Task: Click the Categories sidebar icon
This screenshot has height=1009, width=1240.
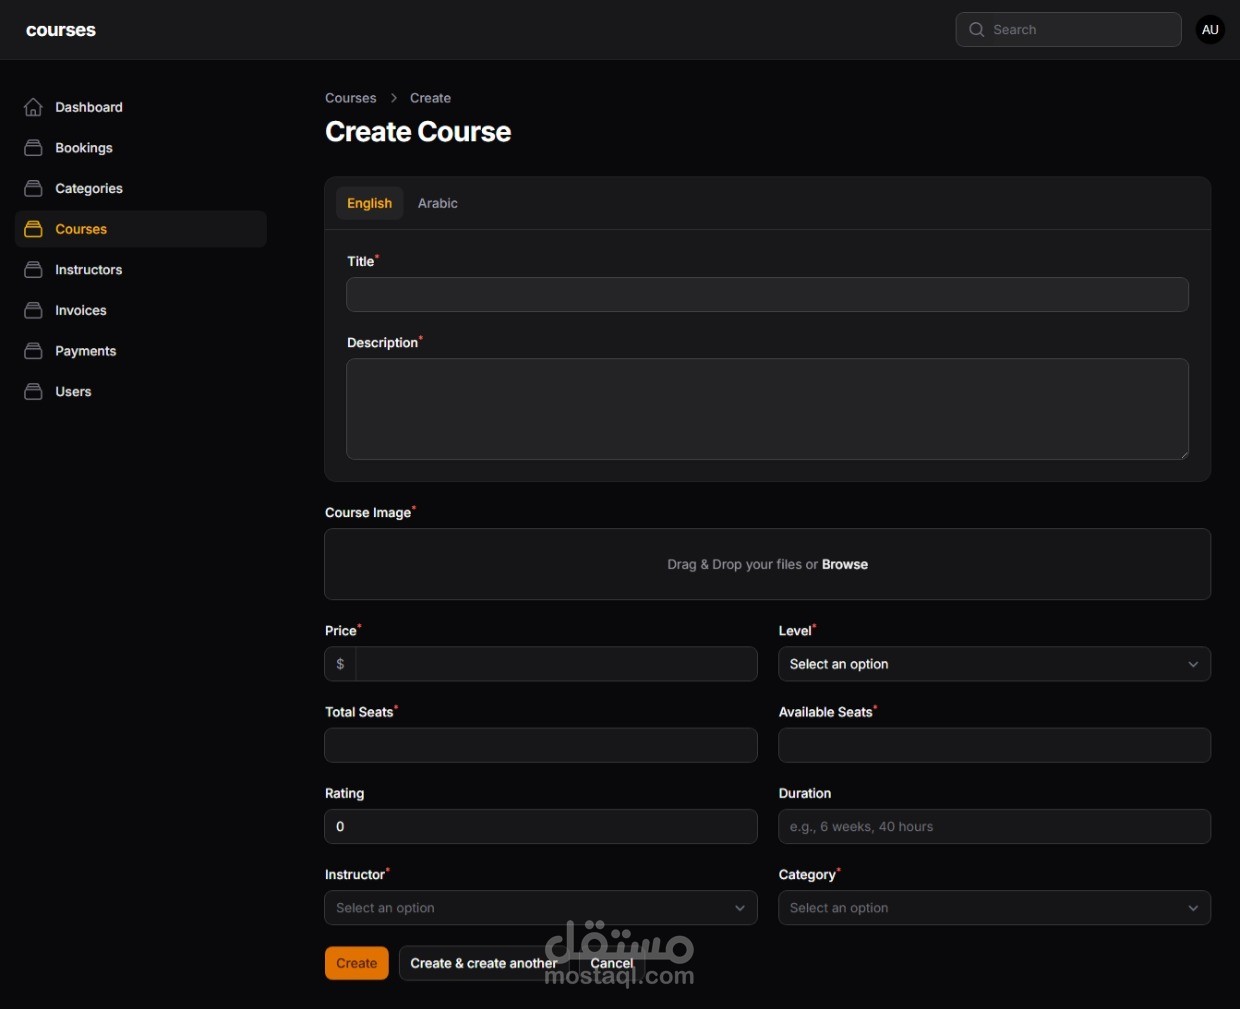Action: tap(33, 188)
